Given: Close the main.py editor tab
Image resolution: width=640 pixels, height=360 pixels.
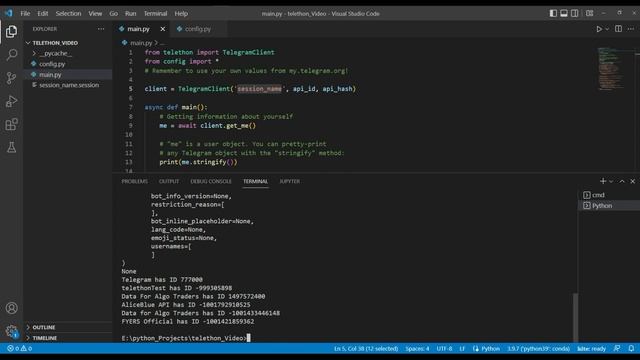Looking at the screenshot, I should [x=162, y=29].
